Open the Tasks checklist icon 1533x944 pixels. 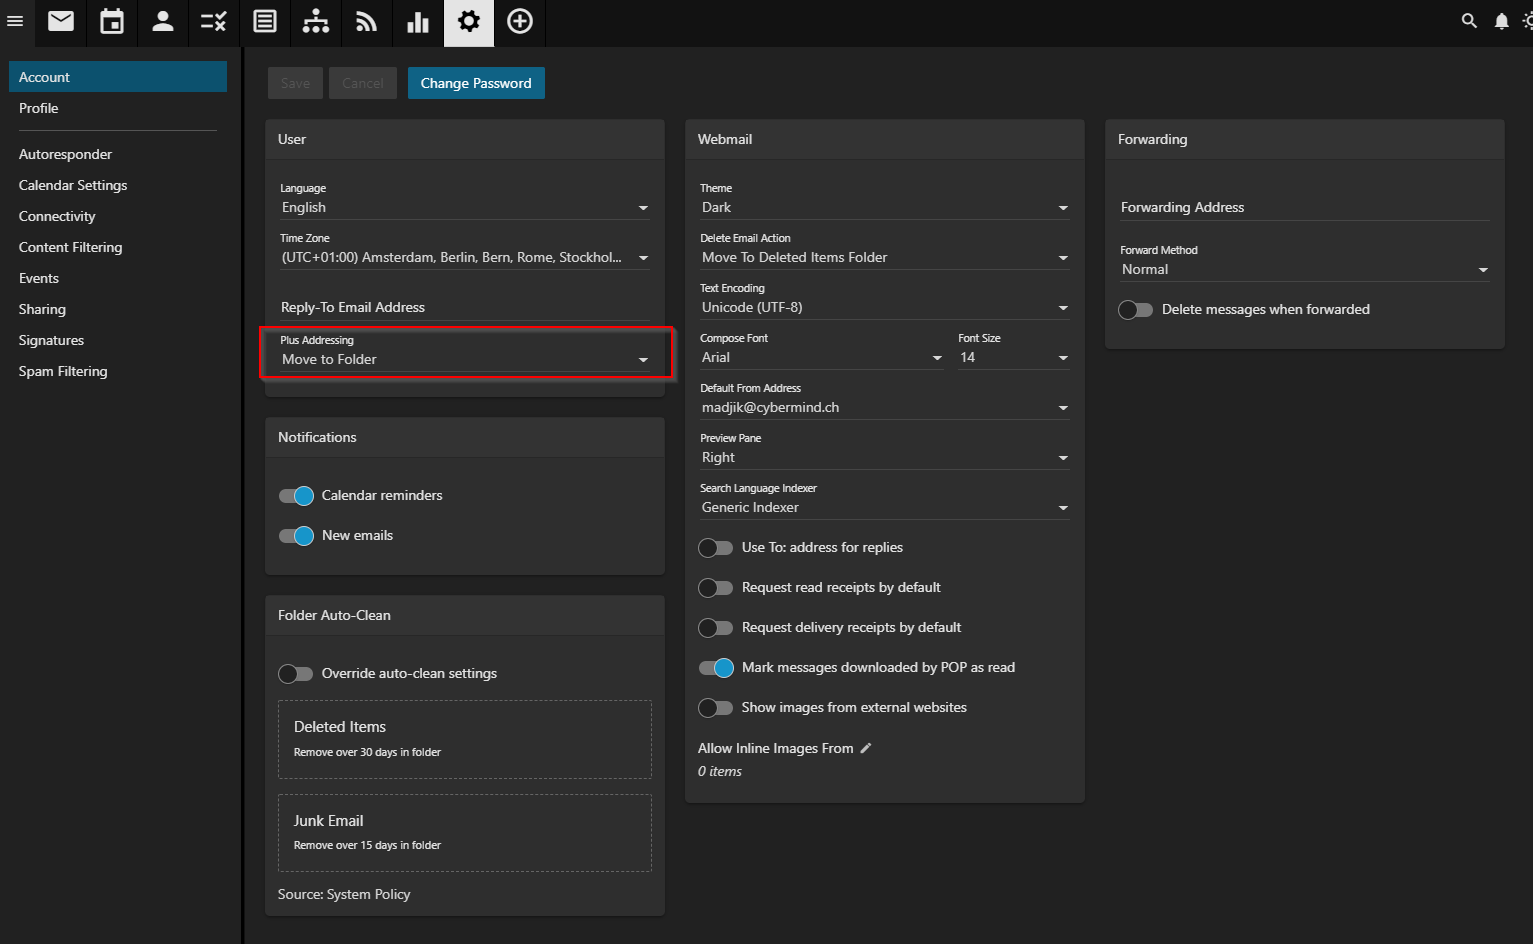click(214, 22)
